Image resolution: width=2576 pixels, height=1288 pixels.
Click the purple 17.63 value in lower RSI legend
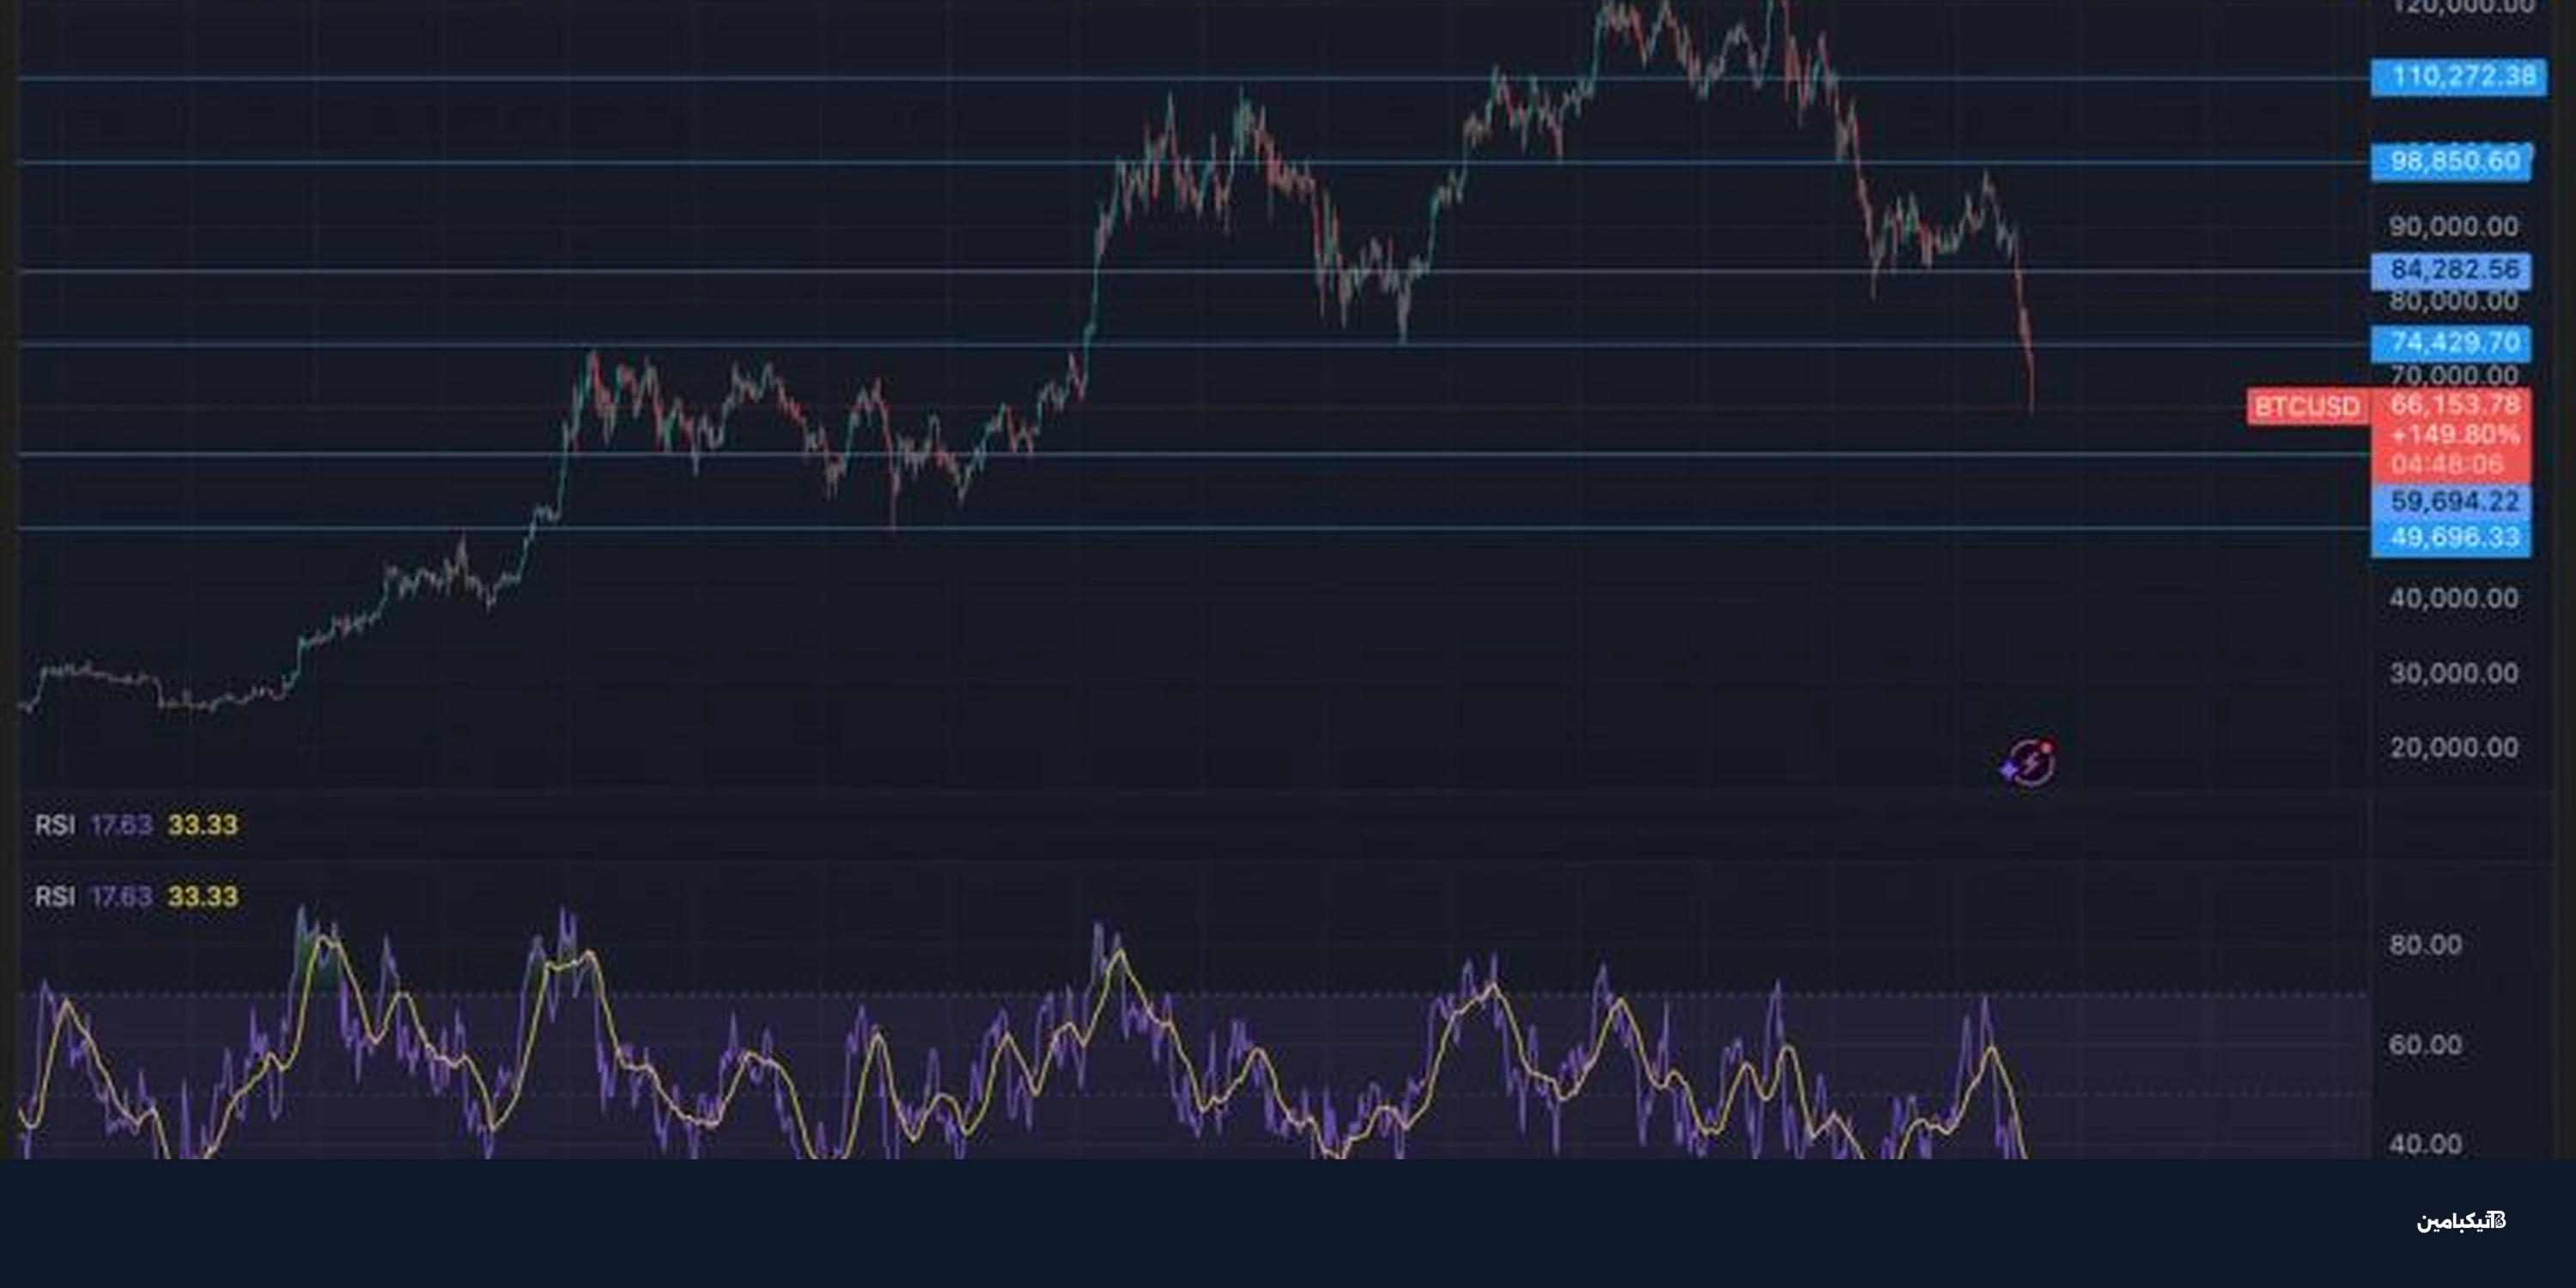click(x=121, y=896)
